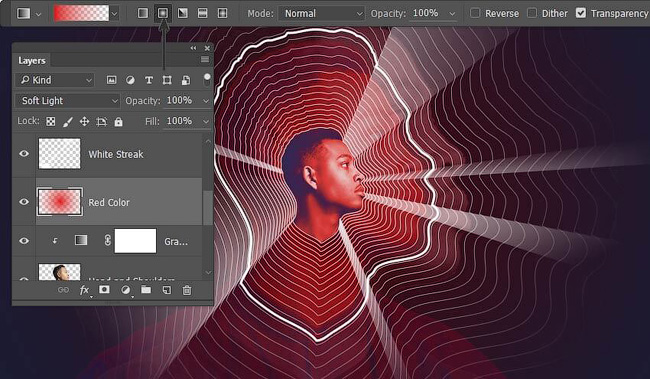Lock artboard nesting icon

(x=102, y=121)
